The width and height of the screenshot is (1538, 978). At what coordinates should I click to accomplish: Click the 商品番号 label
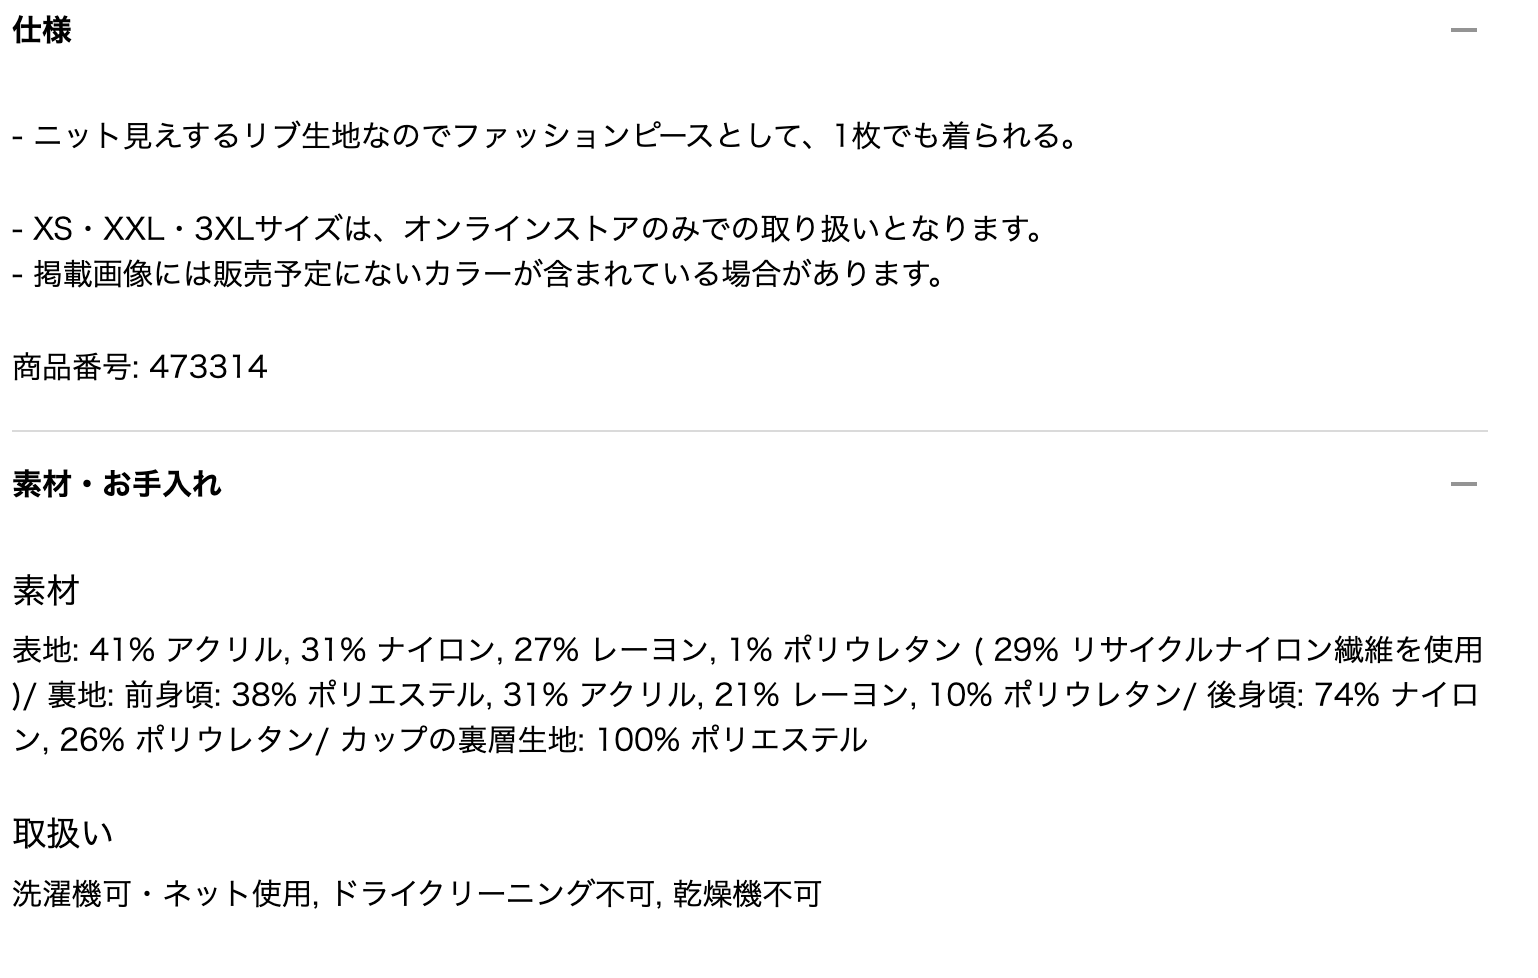pos(72,367)
